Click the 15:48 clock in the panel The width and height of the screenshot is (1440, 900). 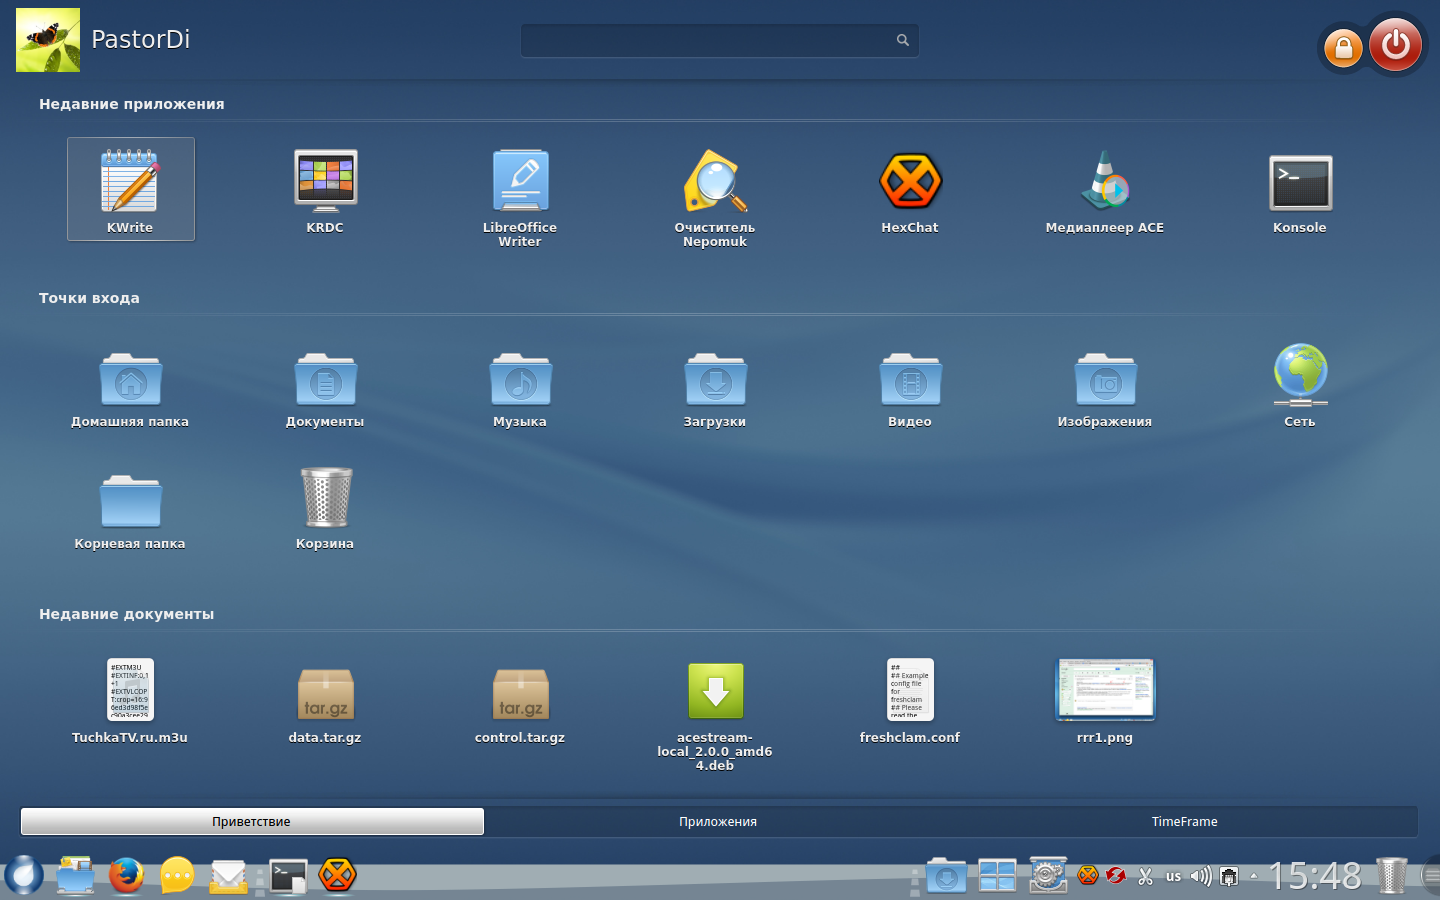(1315, 876)
